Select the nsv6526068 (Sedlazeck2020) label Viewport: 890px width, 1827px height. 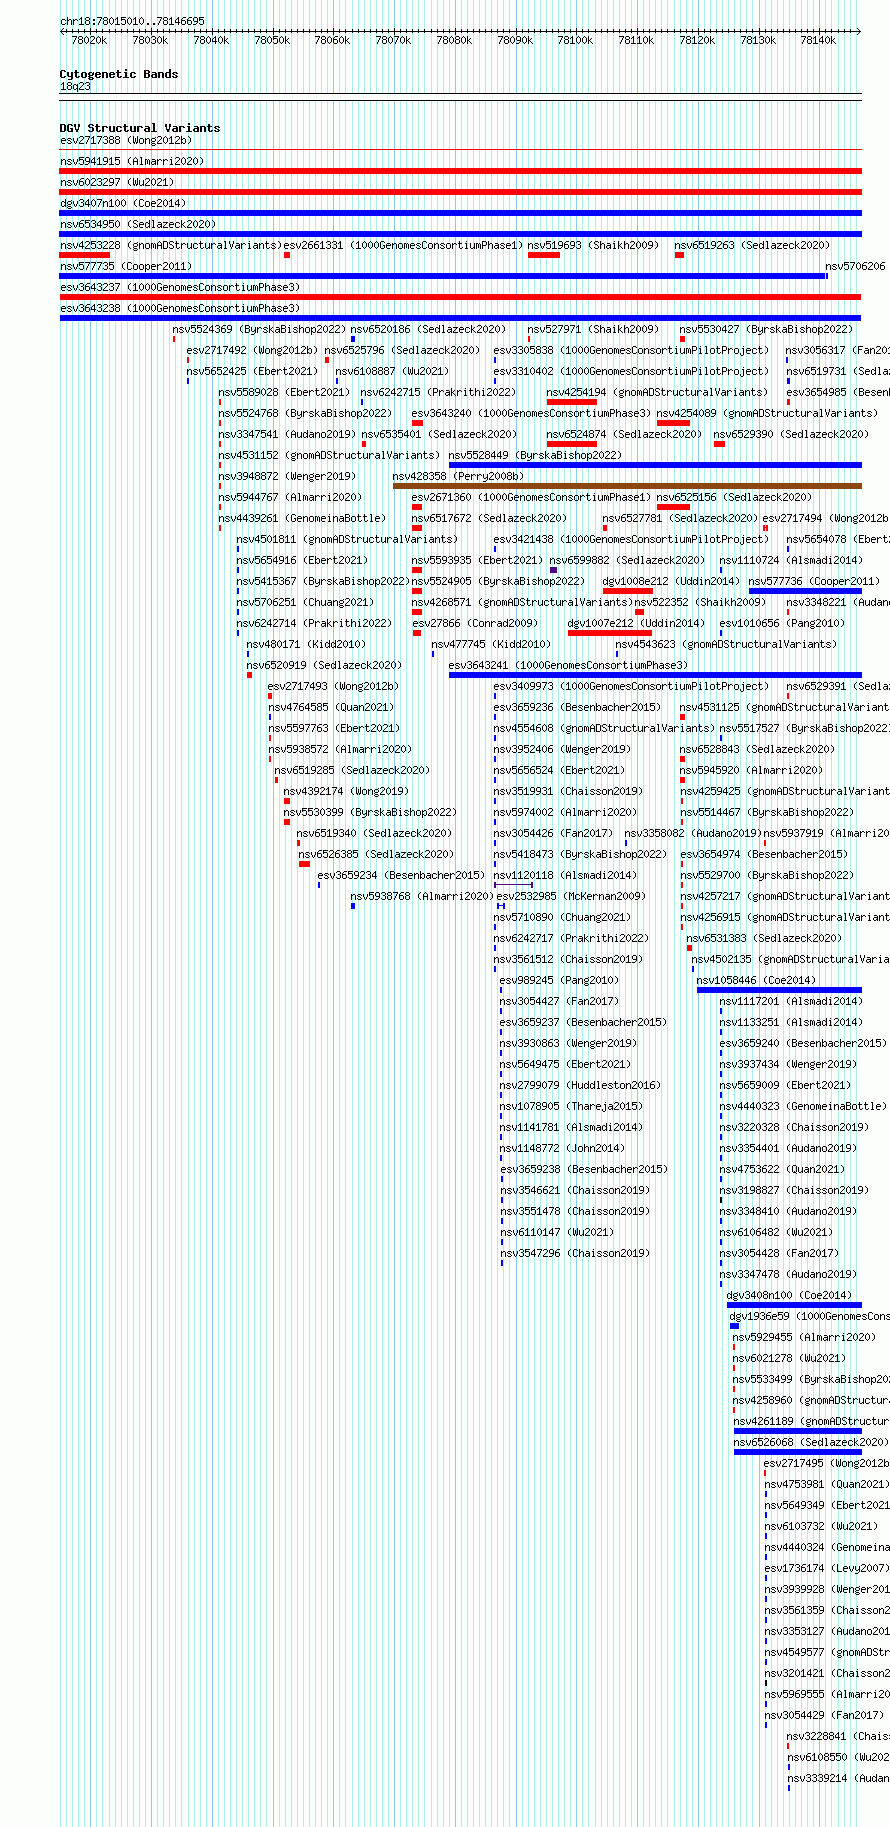click(811, 1443)
